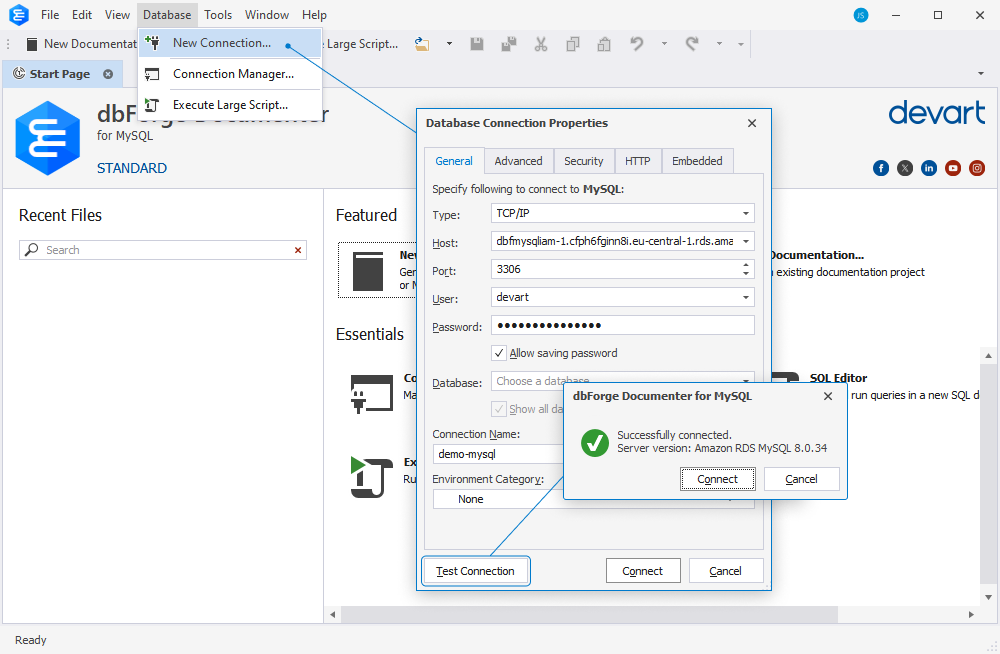Open the Edit menu
This screenshot has width=1000, height=654.
point(82,15)
